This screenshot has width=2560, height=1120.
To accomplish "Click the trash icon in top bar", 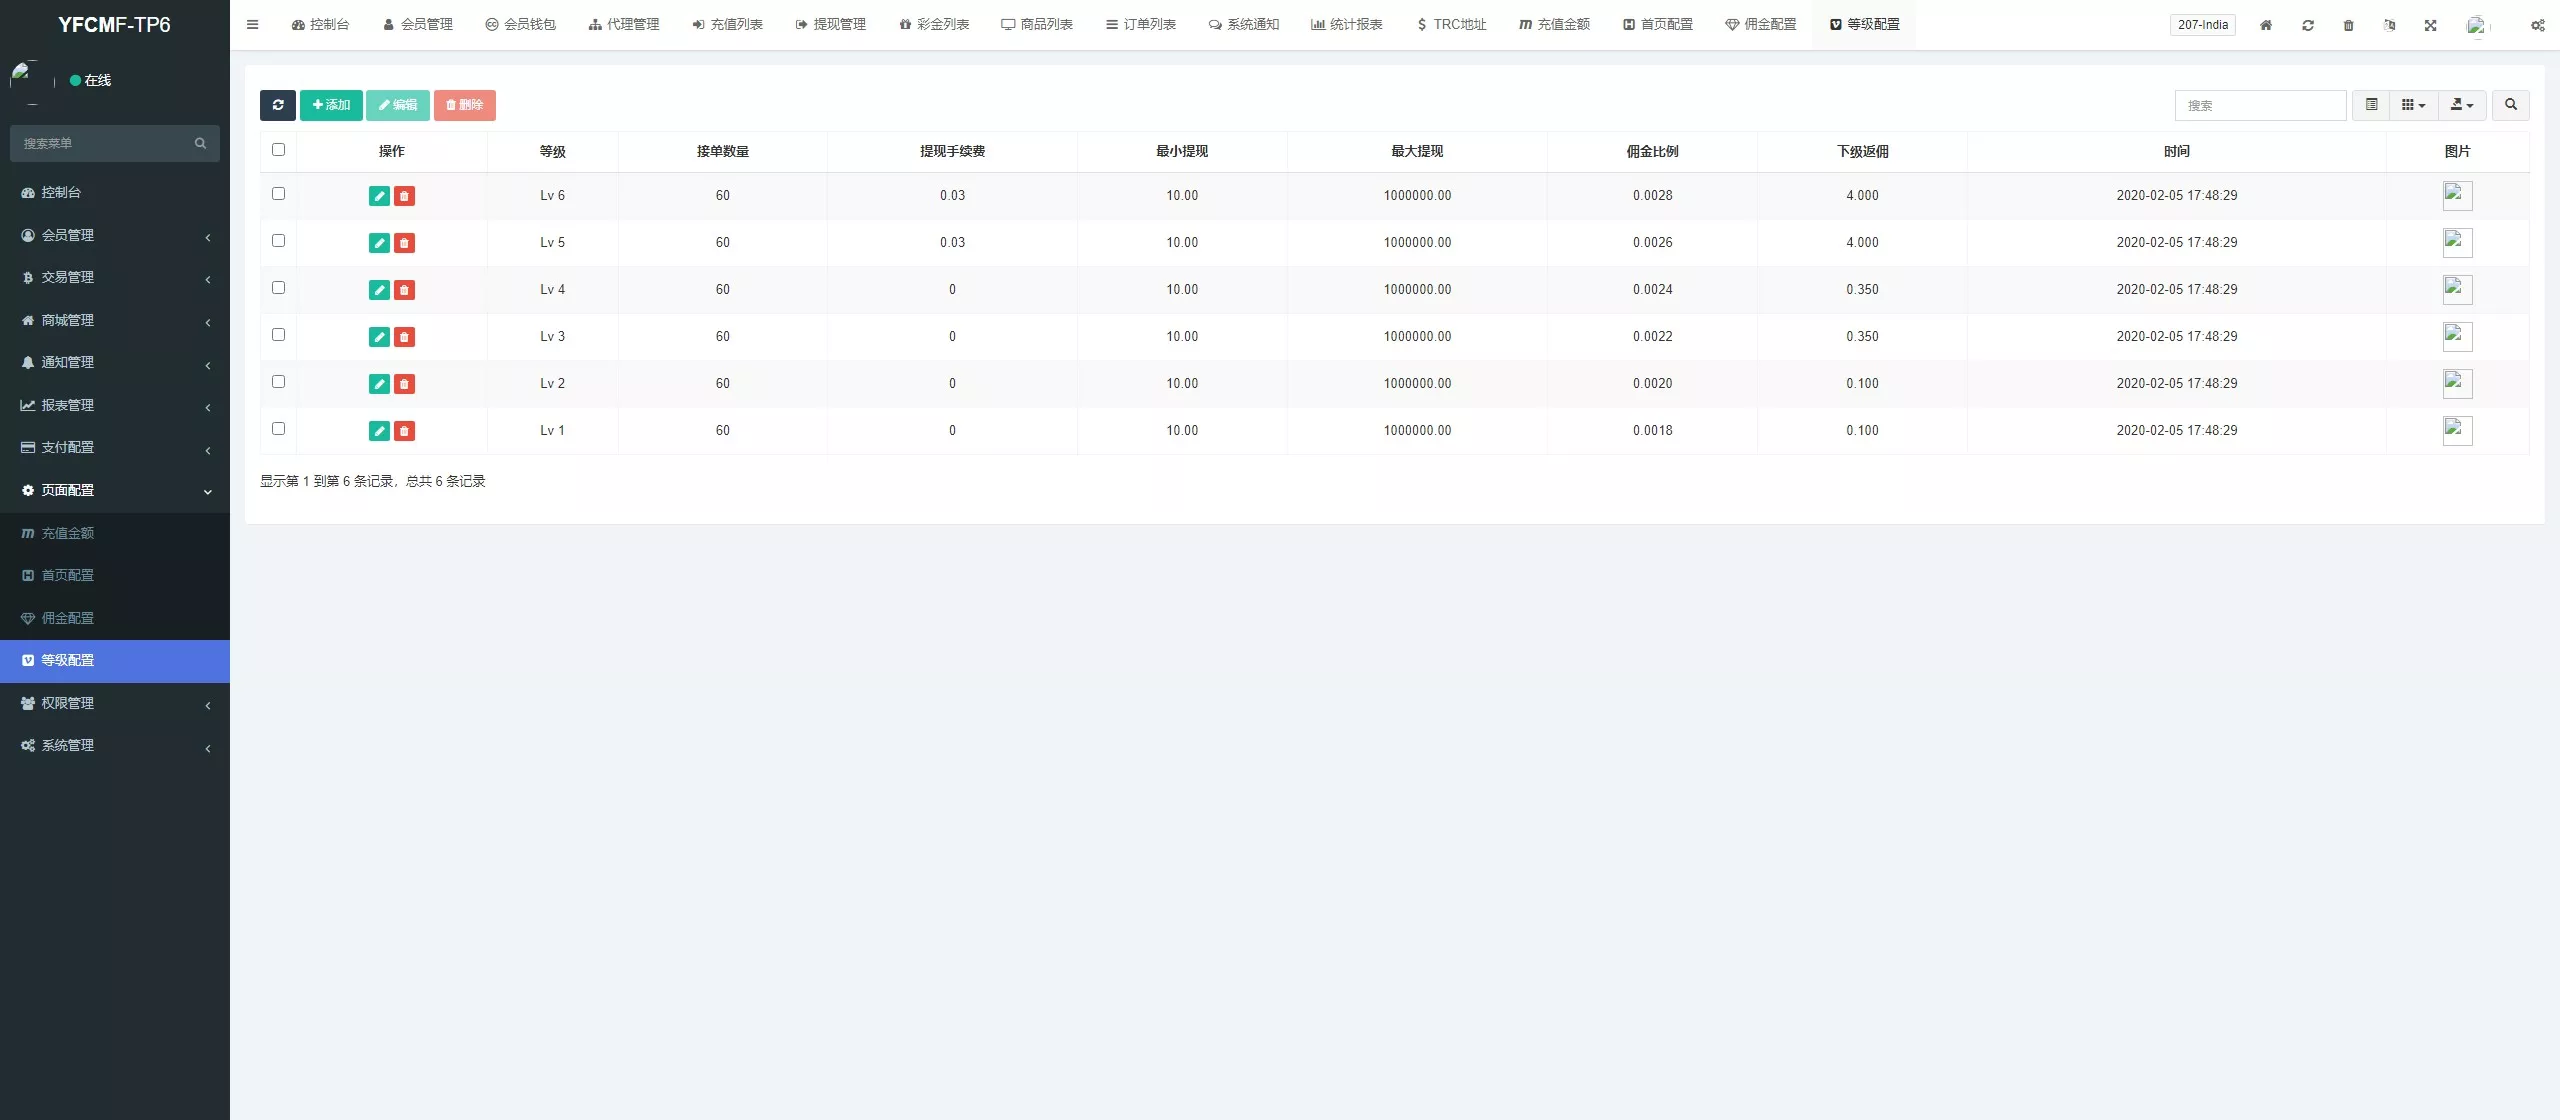I will [2348, 25].
